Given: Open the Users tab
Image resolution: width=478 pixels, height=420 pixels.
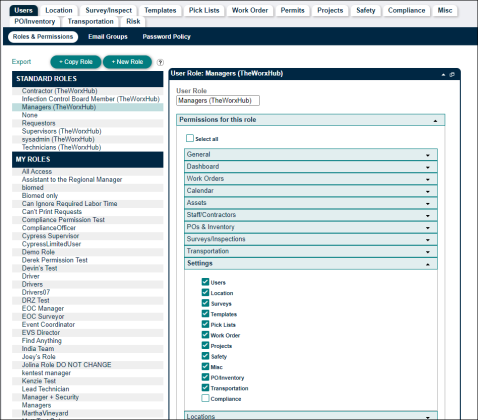Looking at the screenshot, I should point(23,10).
